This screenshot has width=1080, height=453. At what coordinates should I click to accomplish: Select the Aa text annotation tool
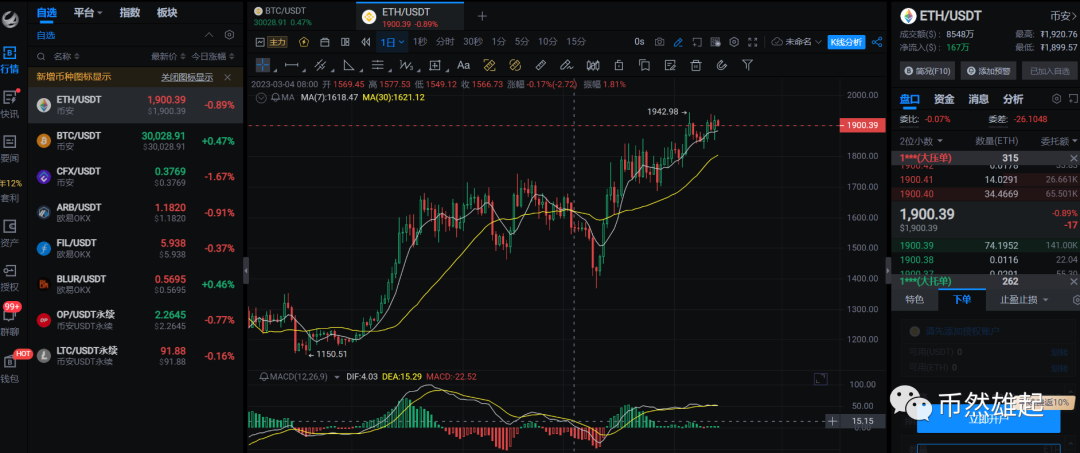pos(464,65)
